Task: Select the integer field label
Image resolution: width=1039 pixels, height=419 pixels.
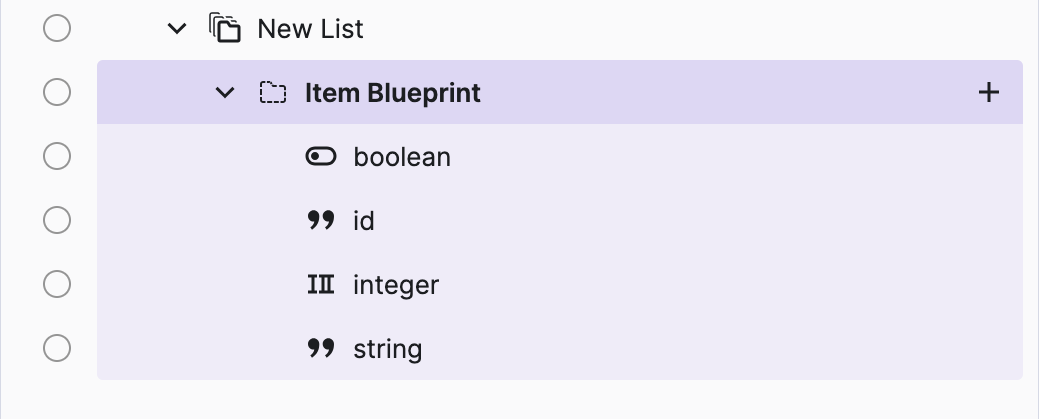Action: point(396,285)
